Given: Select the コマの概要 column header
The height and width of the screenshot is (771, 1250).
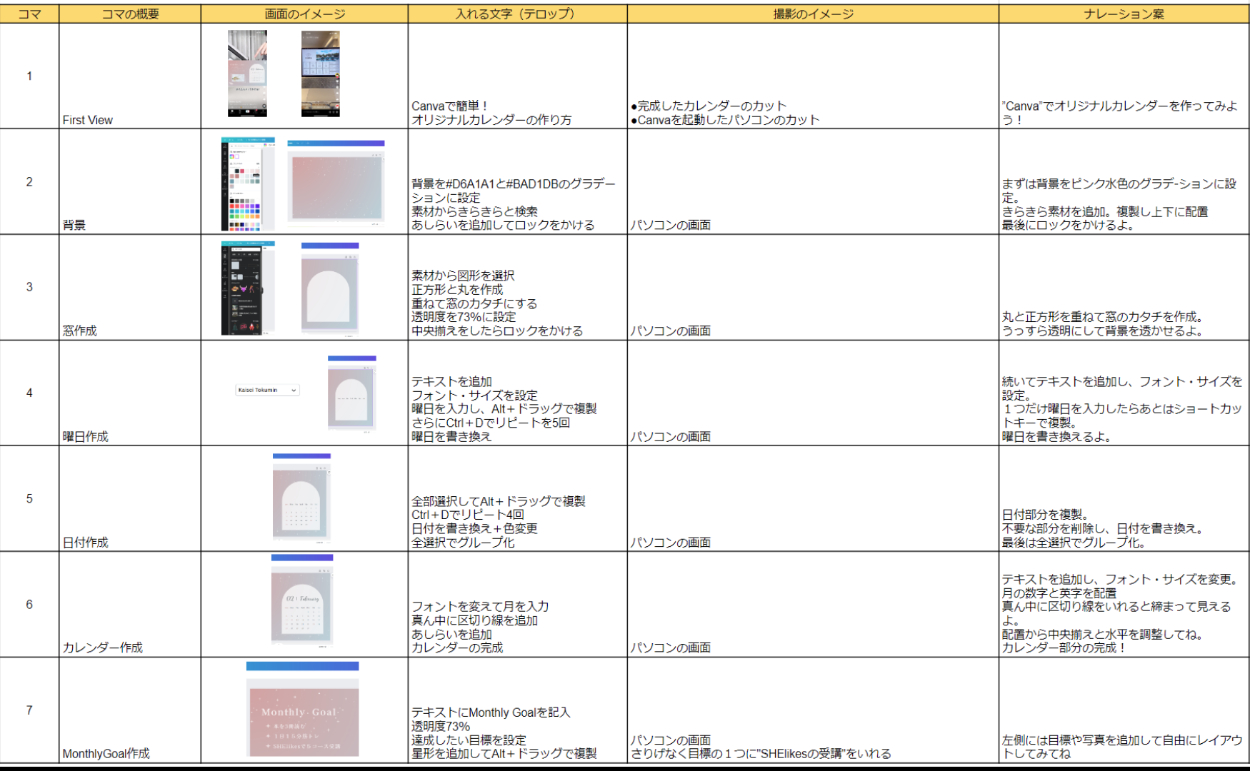Looking at the screenshot, I should [130, 15].
